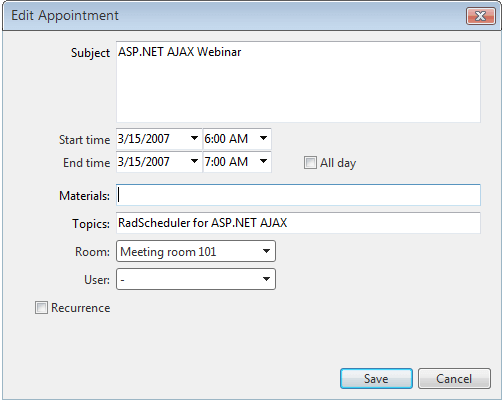Expand the 6:00 AM start time dropdown
The height and width of the screenshot is (401, 502).
[263, 138]
